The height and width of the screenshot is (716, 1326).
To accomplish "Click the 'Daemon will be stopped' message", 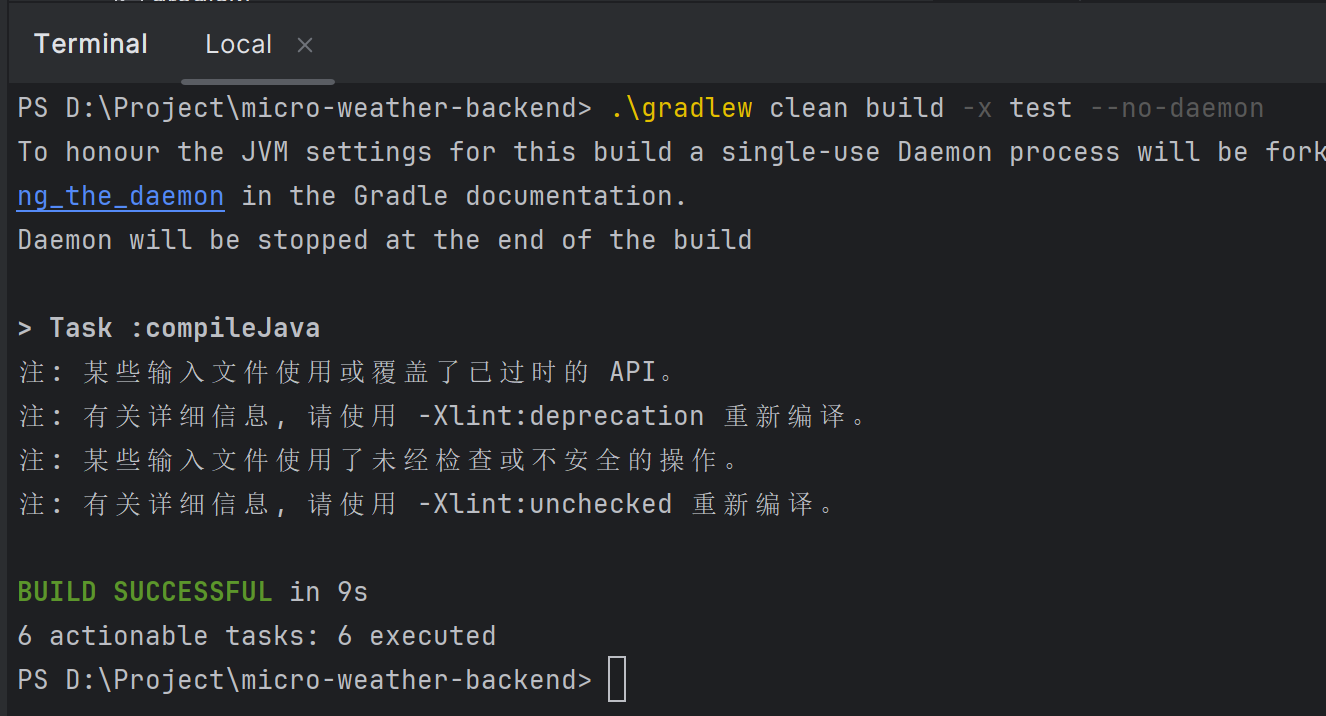I will (384, 240).
